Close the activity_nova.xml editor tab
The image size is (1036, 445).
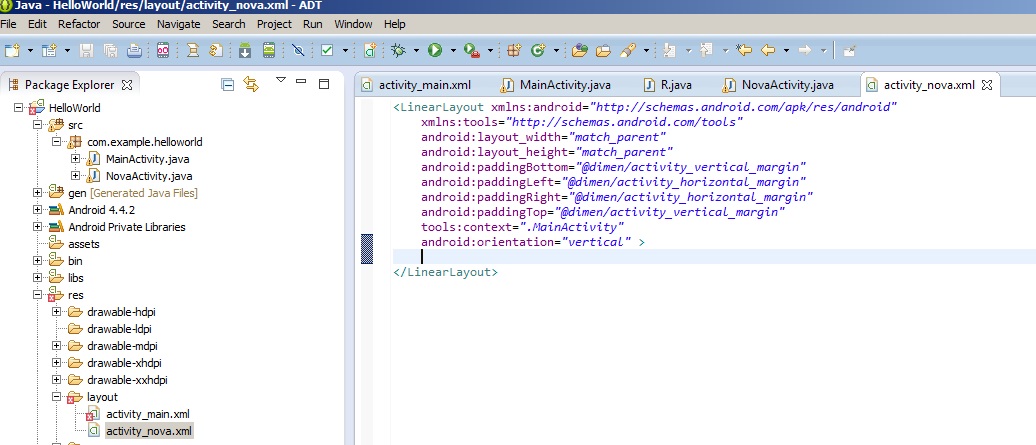tap(987, 85)
